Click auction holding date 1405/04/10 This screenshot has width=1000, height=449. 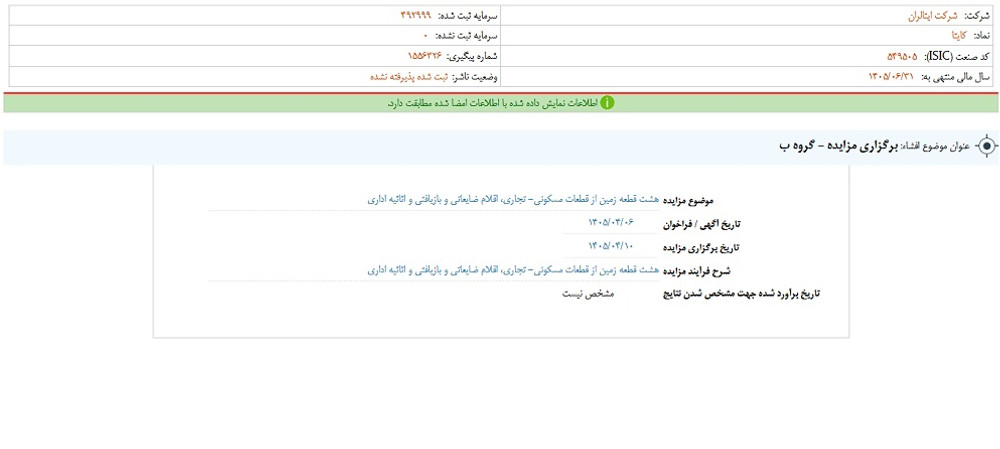(612, 246)
